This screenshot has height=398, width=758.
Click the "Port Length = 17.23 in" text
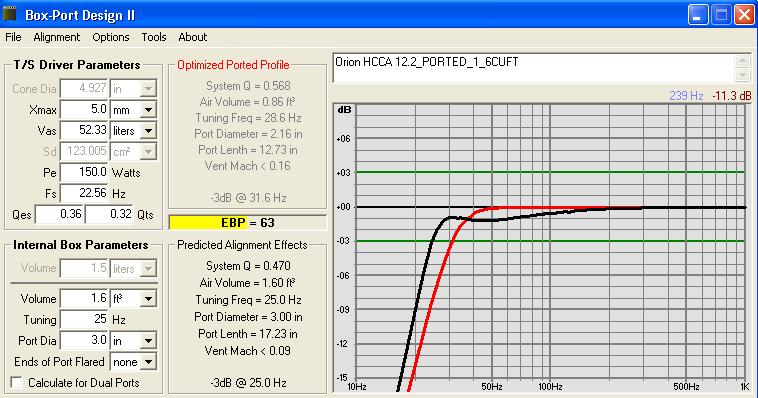(x=248, y=334)
